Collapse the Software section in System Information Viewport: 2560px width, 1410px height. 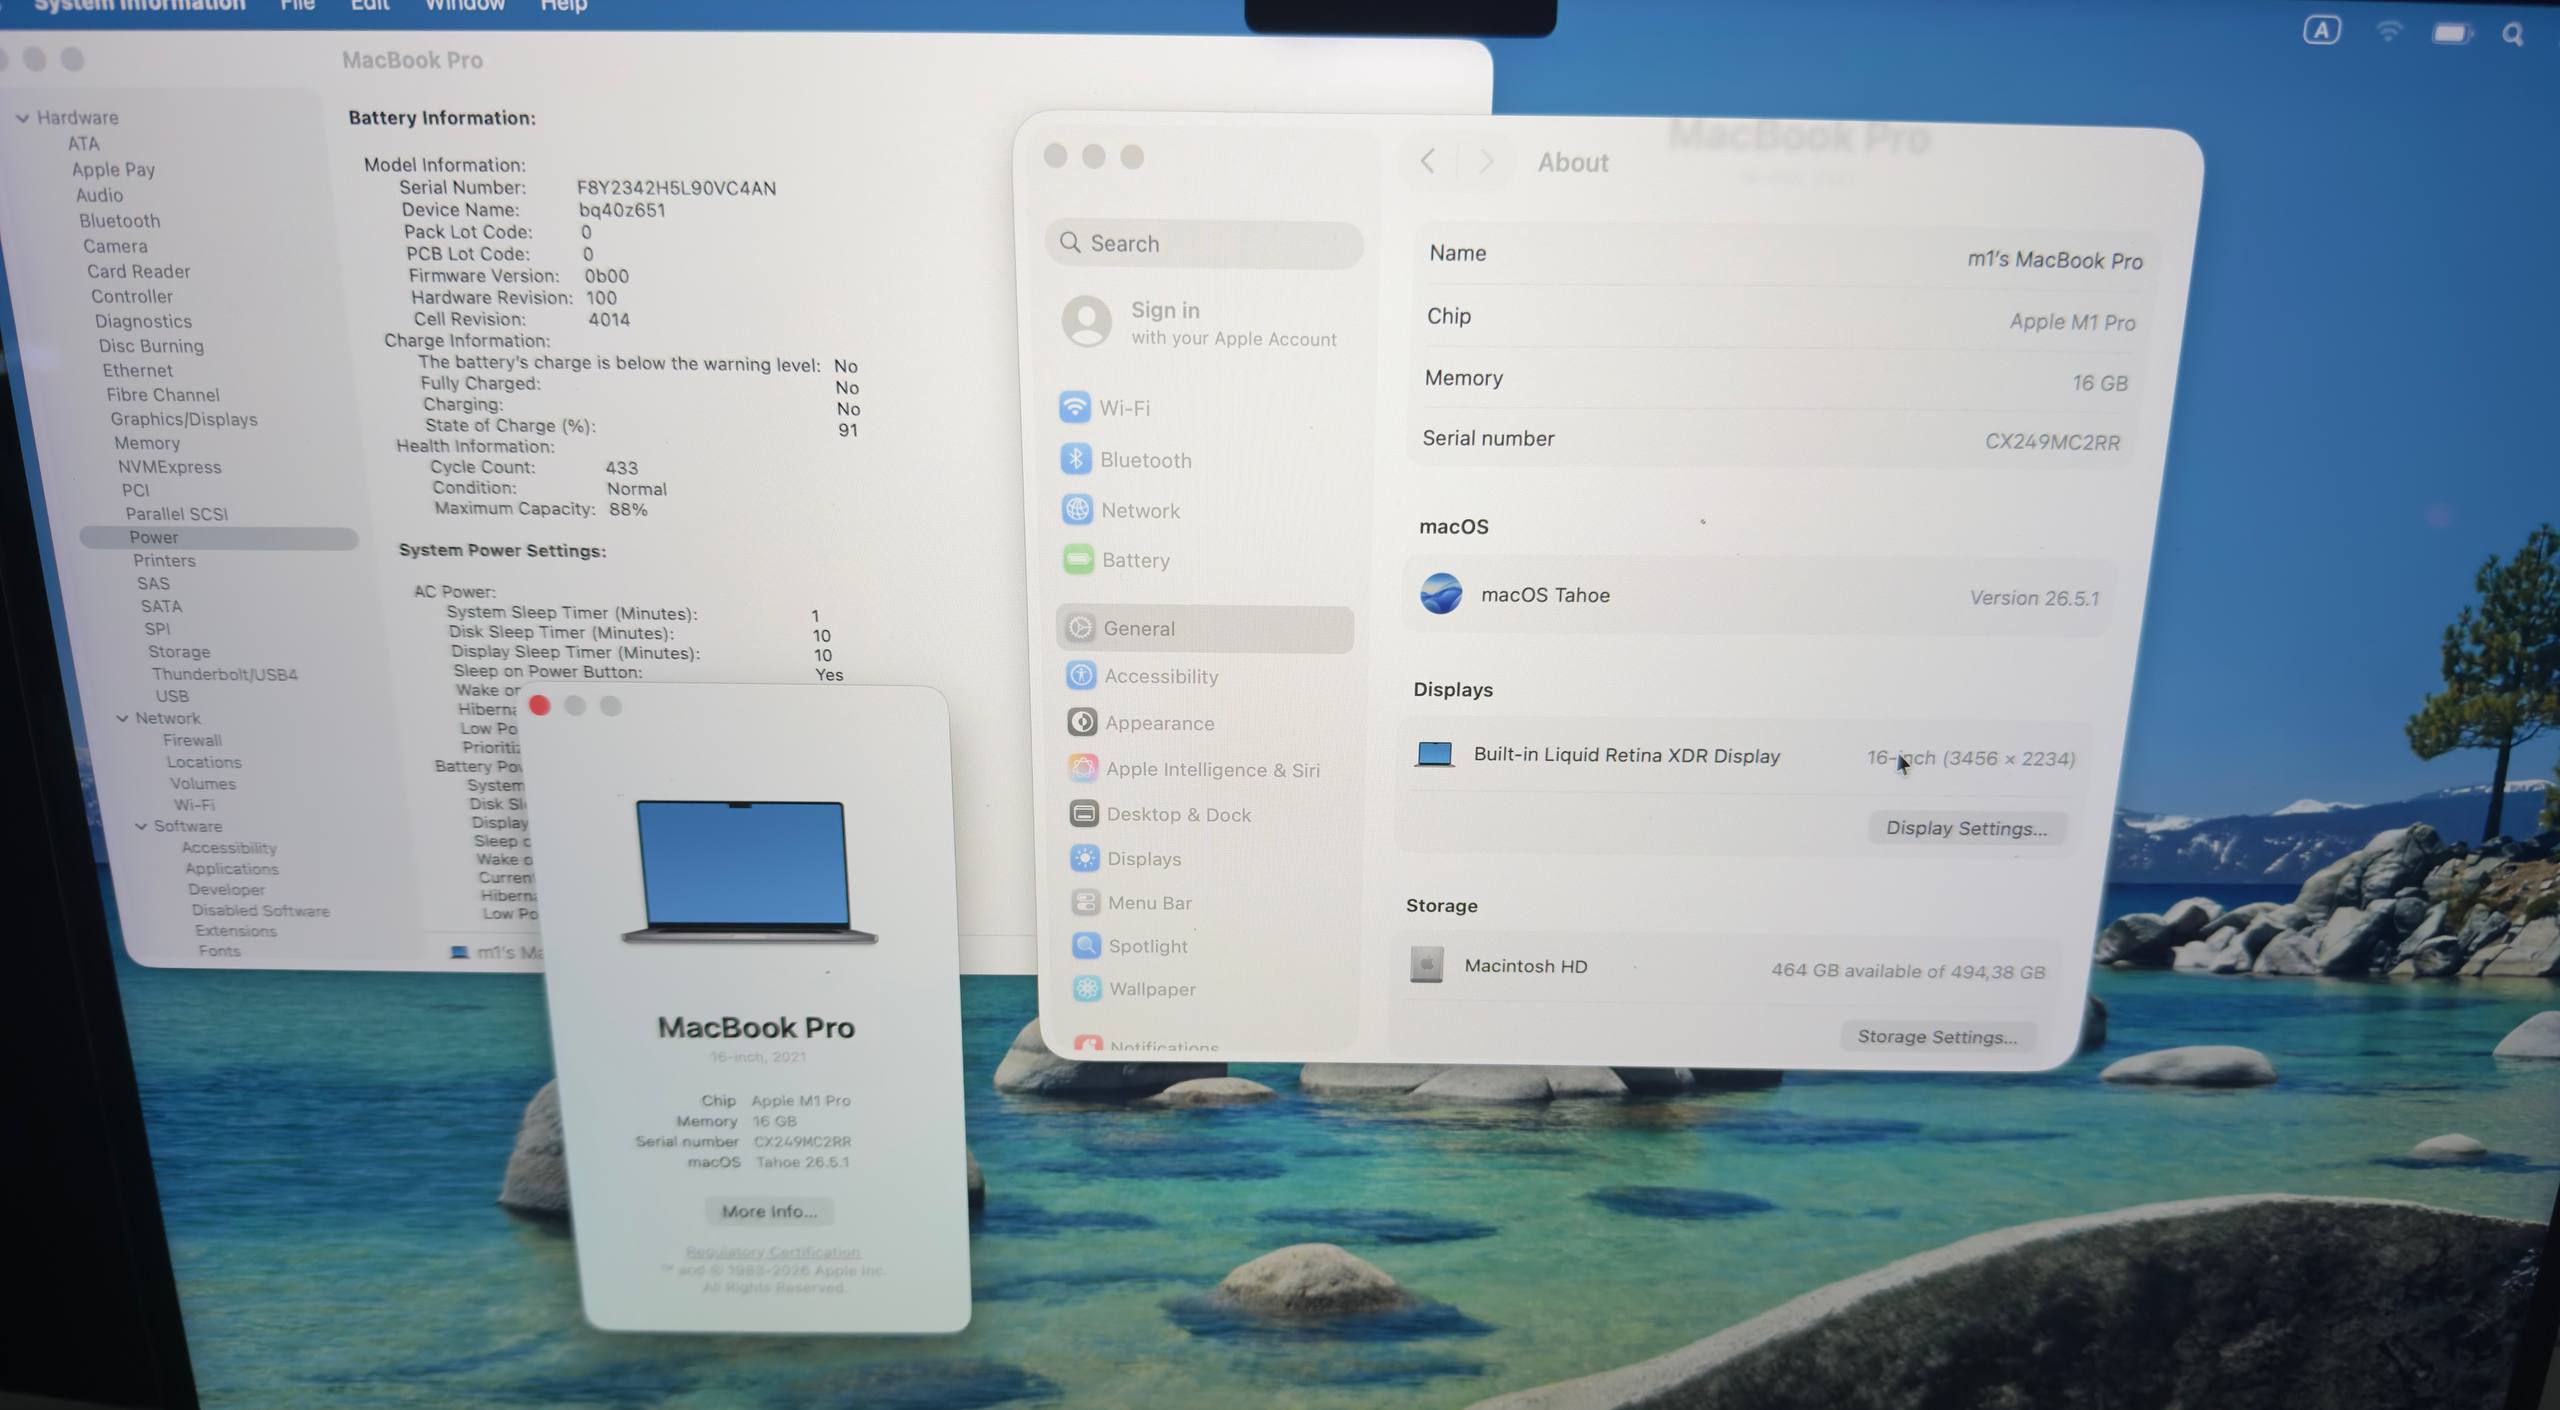coord(141,826)
